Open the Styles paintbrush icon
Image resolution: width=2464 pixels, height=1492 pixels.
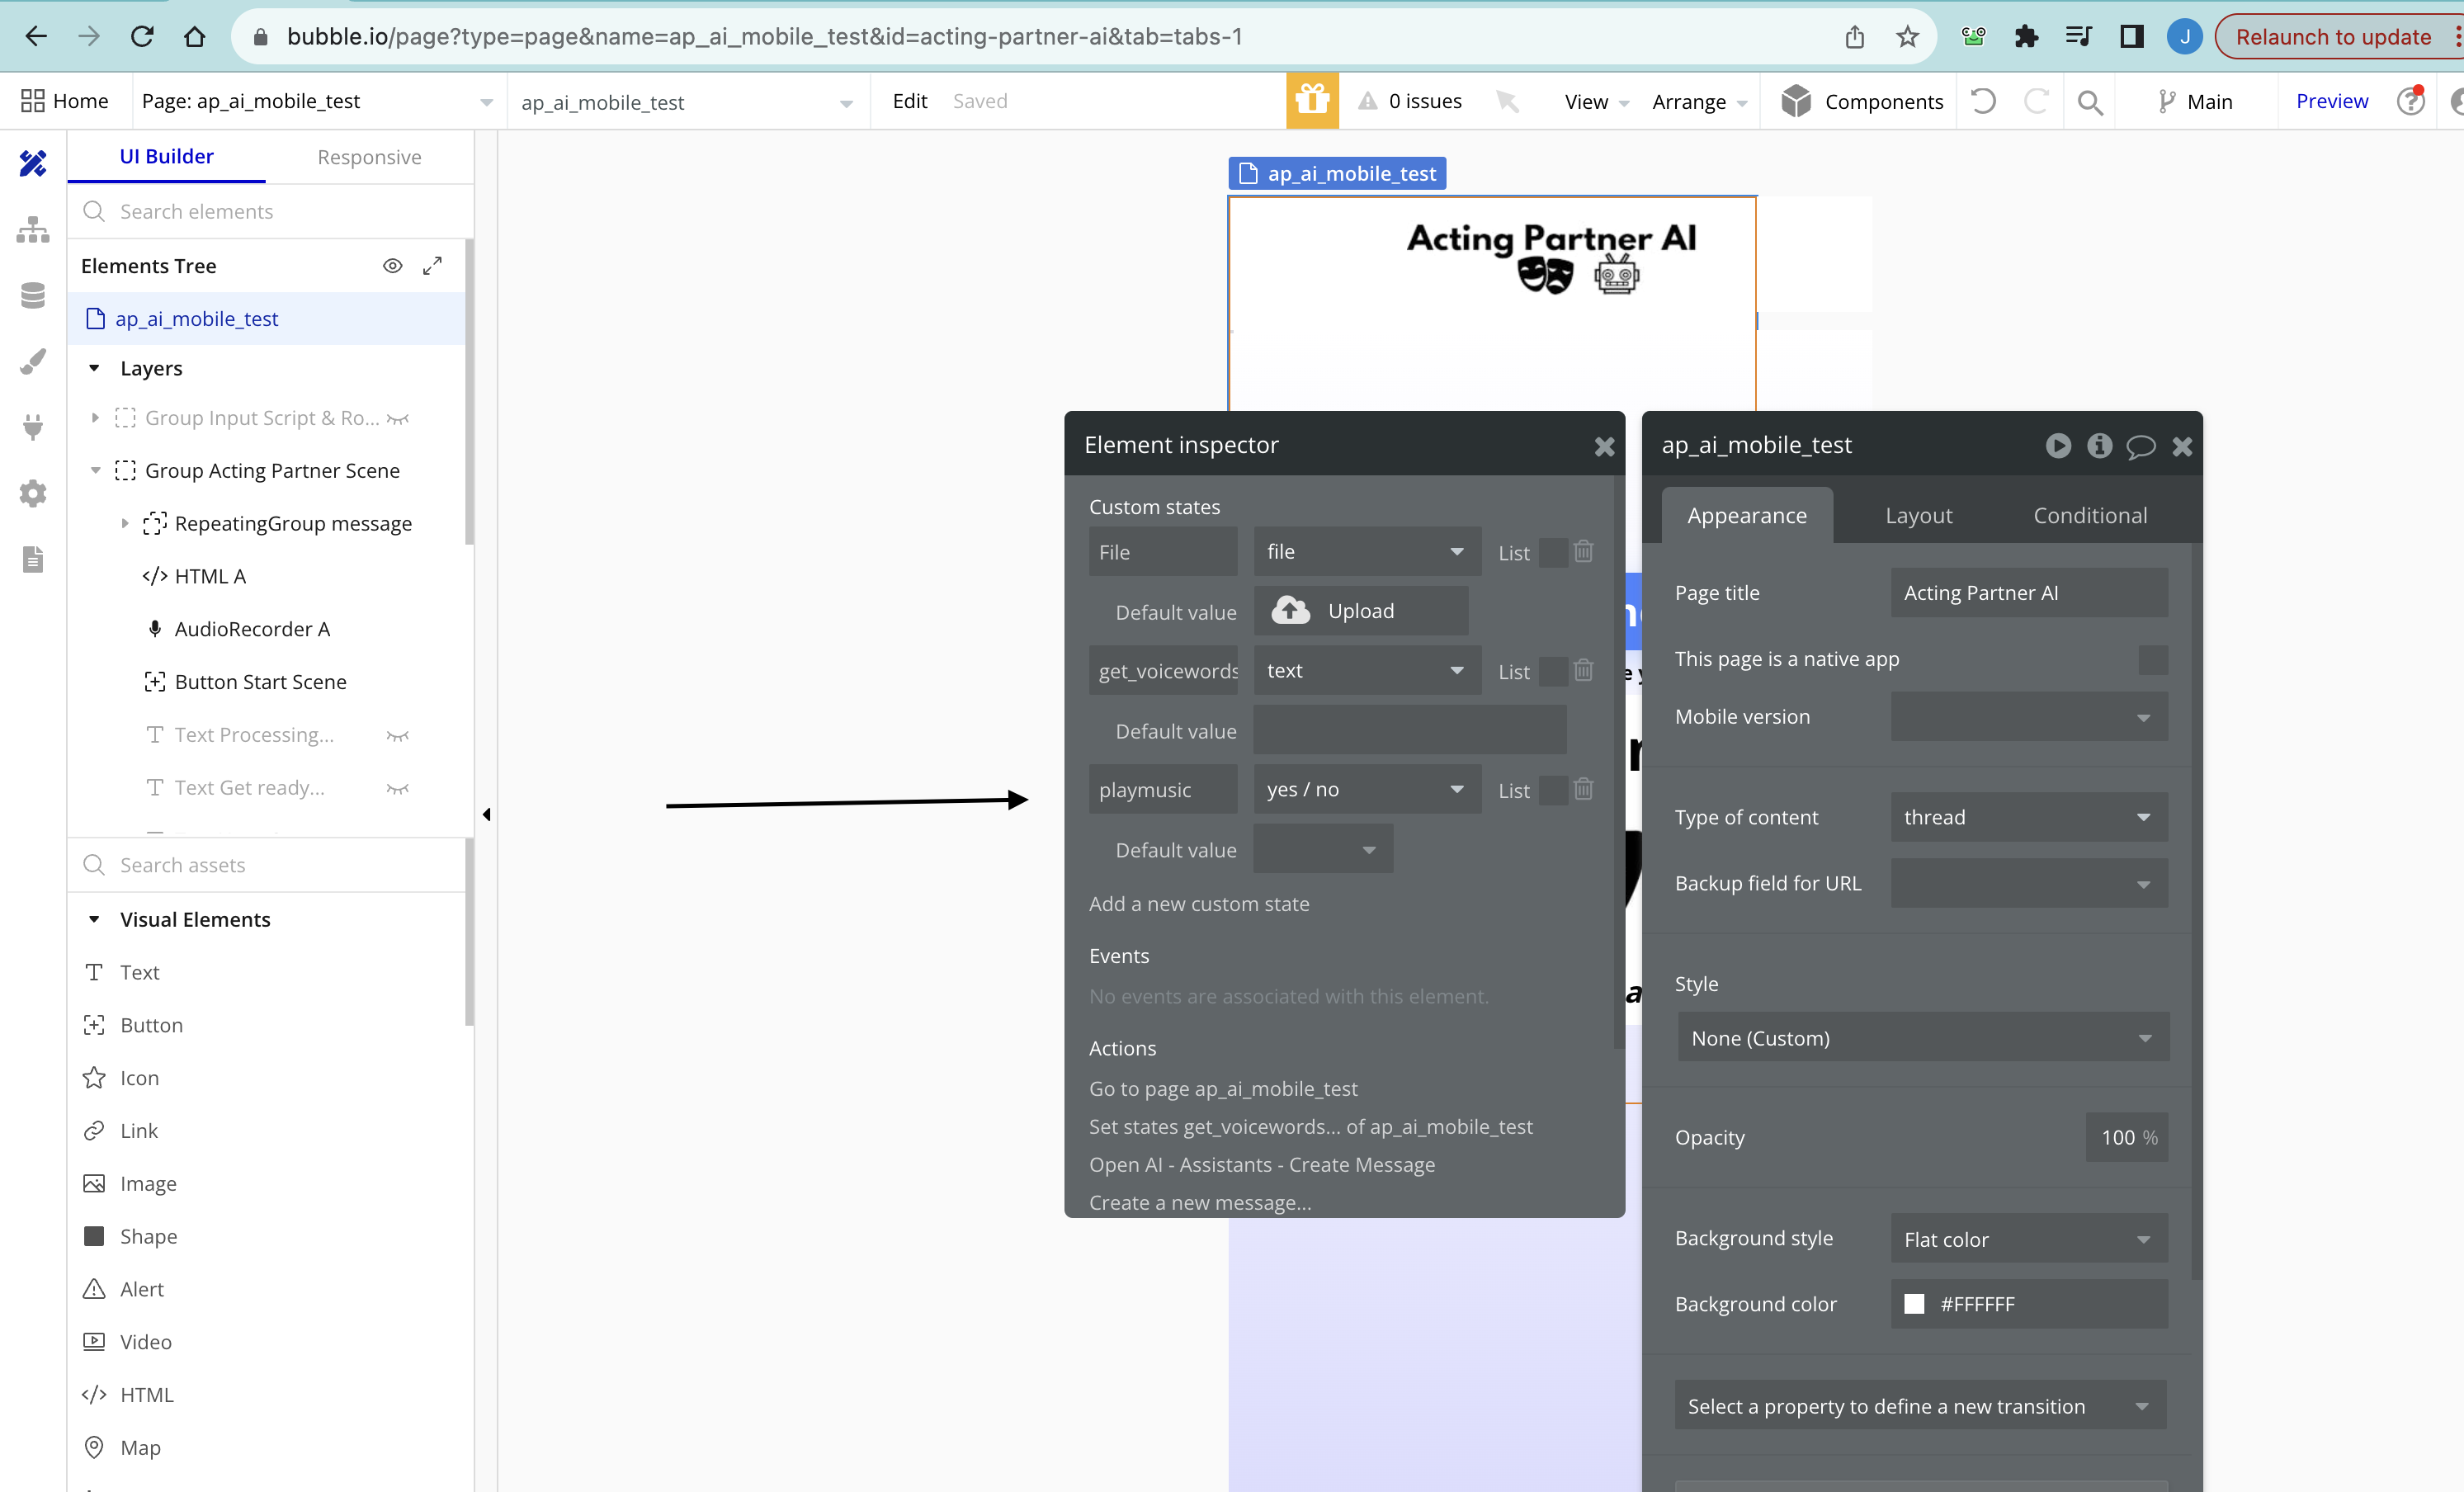(x=32, y=362)
